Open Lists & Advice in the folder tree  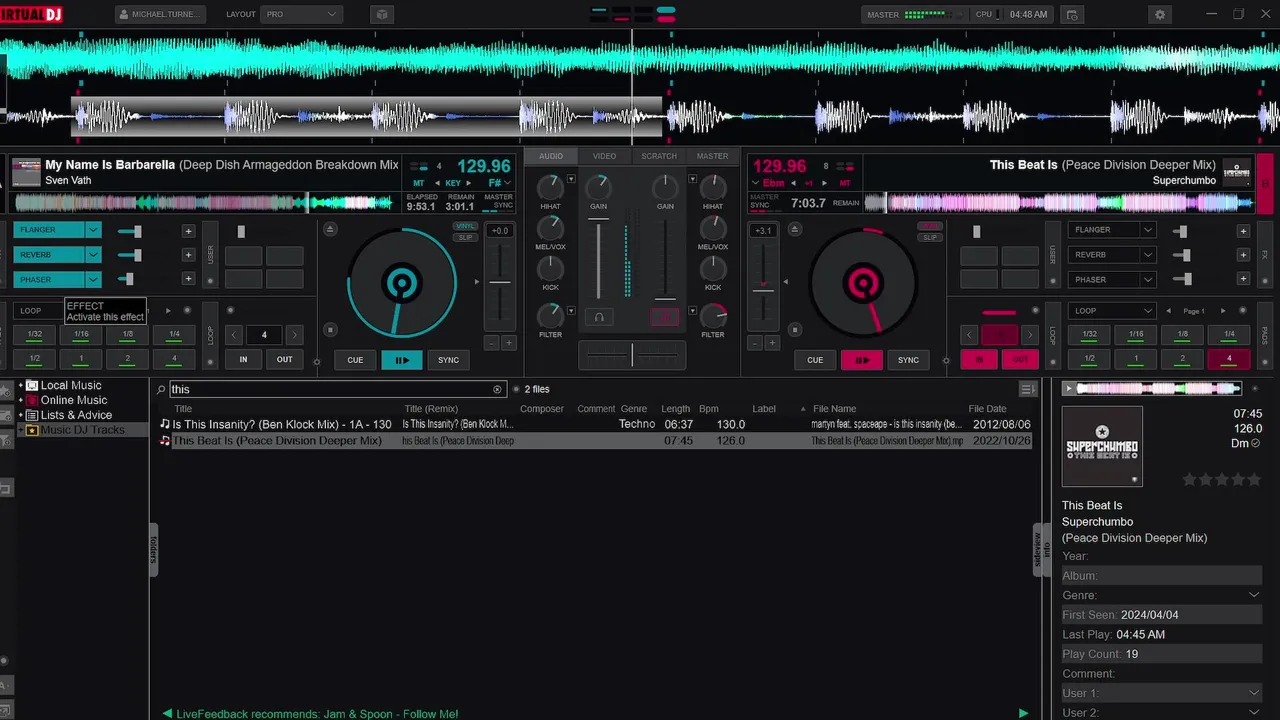[x=76, y=415]
